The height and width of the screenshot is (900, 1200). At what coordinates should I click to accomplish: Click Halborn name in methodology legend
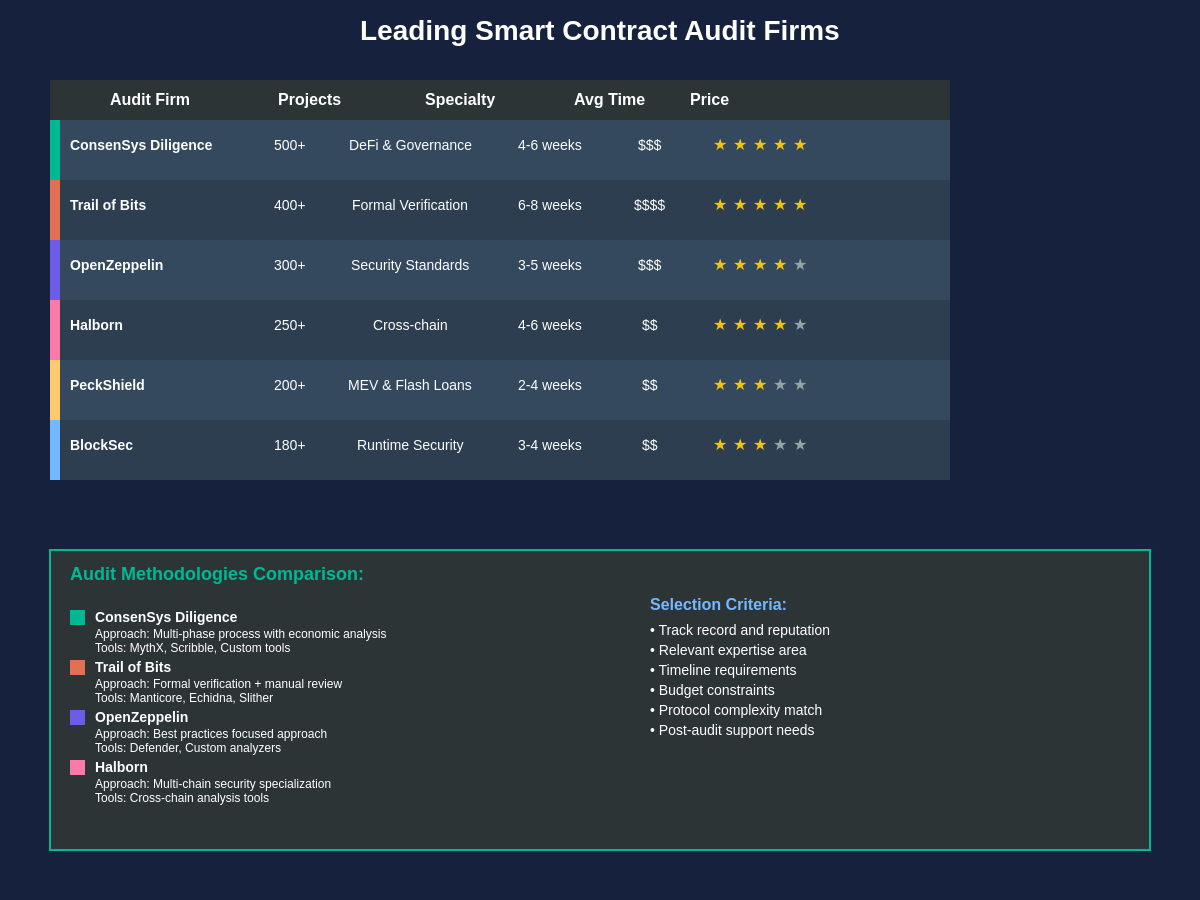click(x=121, y=767)
